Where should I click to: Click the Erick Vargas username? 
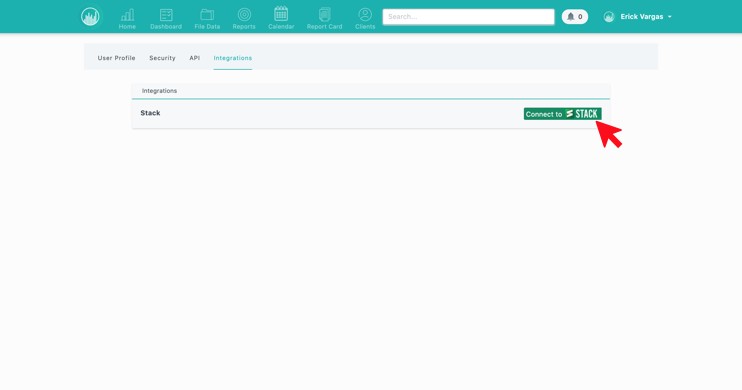pos(642,17)
